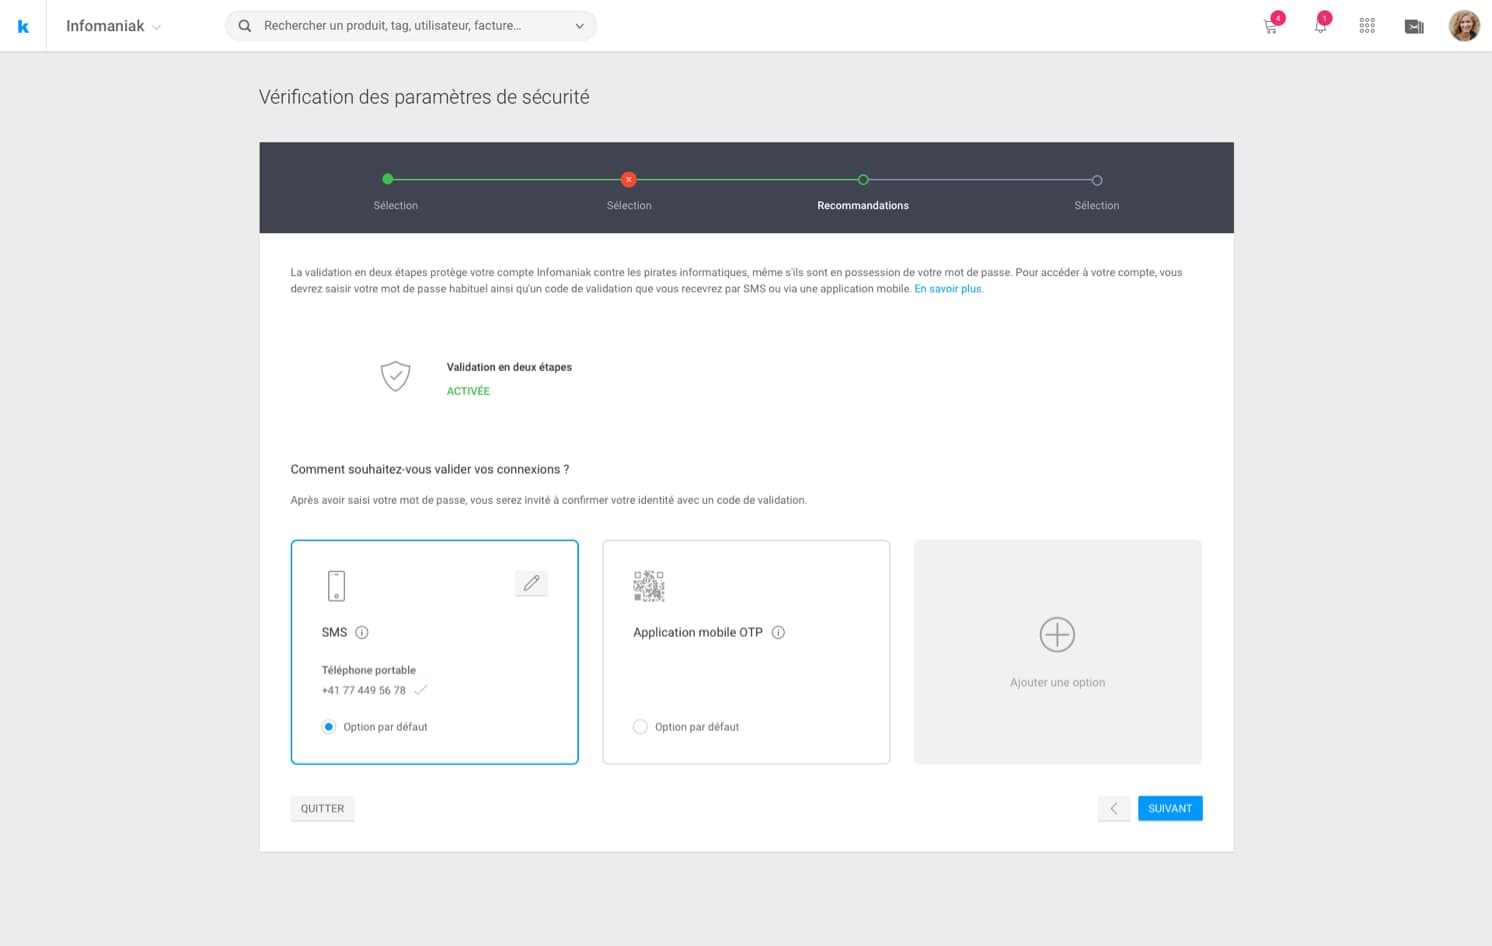Image resolution: width=1492 pixels, height=946 pixels.
Task: Click the Infomaniak k logo
Action: [x=23, y=26]
